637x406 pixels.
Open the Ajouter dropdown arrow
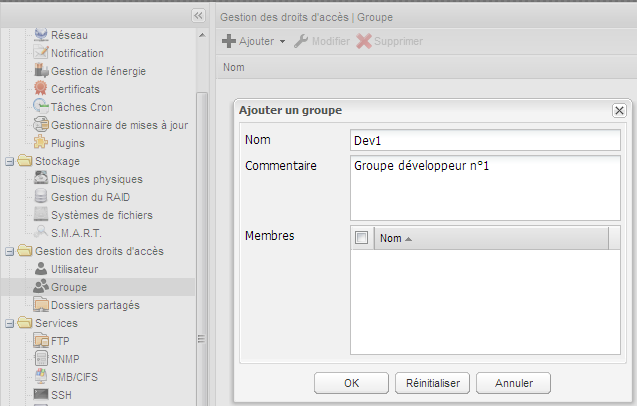[283, 42]
